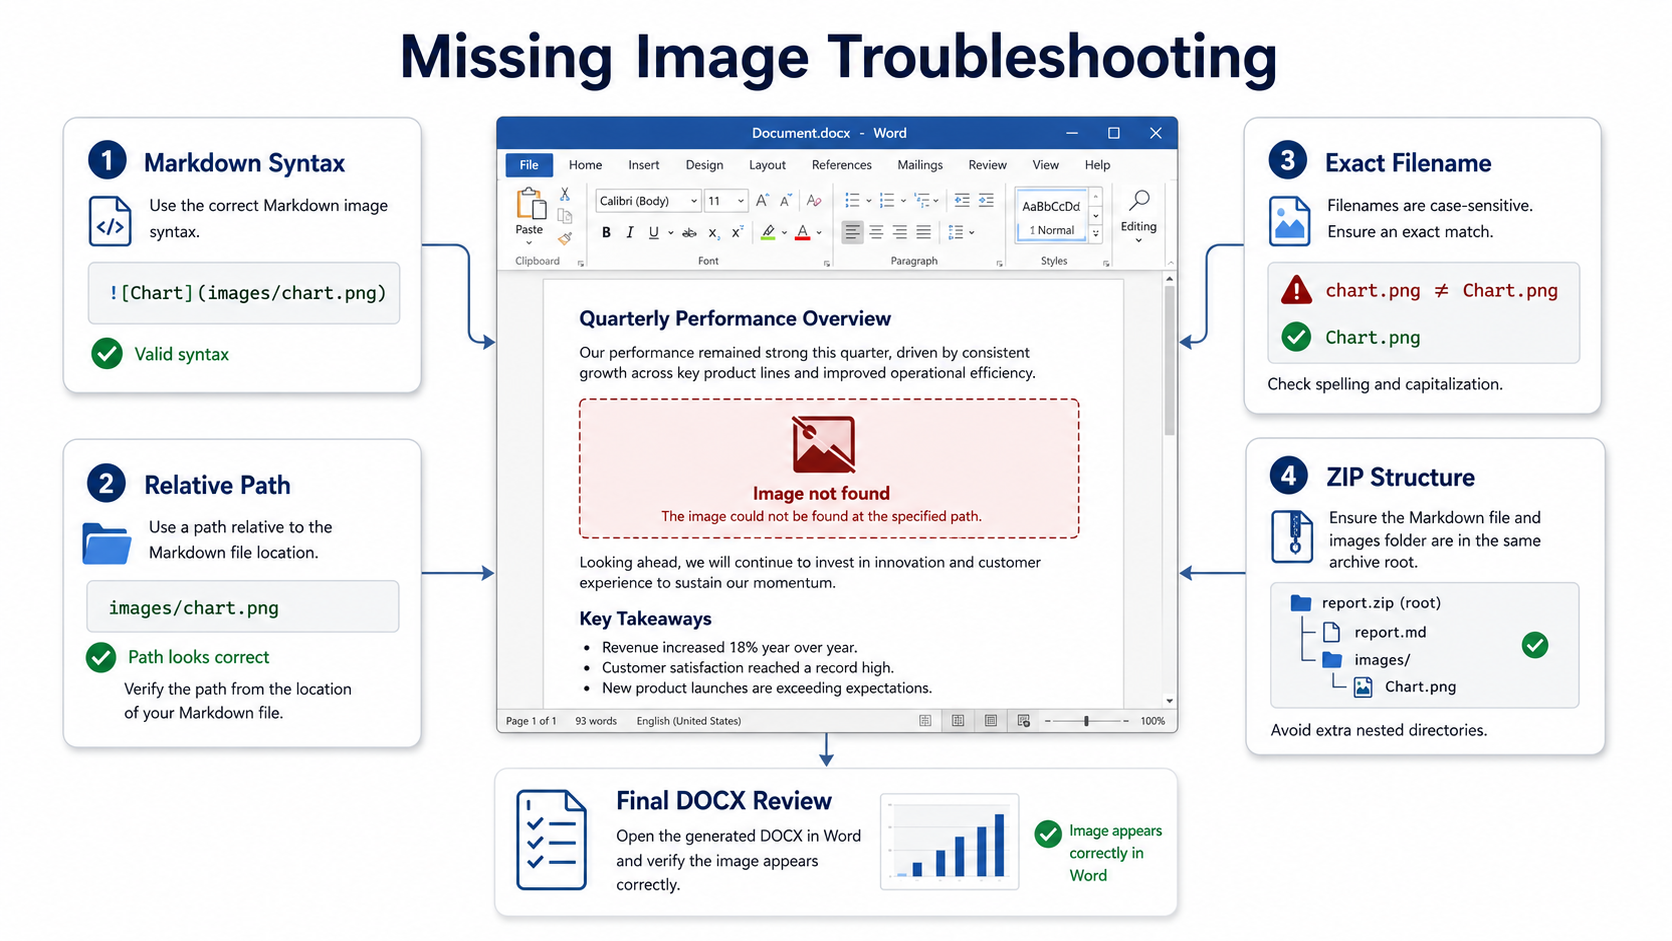Image resolution: width=1672 pixels, height=941 pixels.
Task: Switch to the Design tab
Action: pyautogui.click(x=704, y=165)
